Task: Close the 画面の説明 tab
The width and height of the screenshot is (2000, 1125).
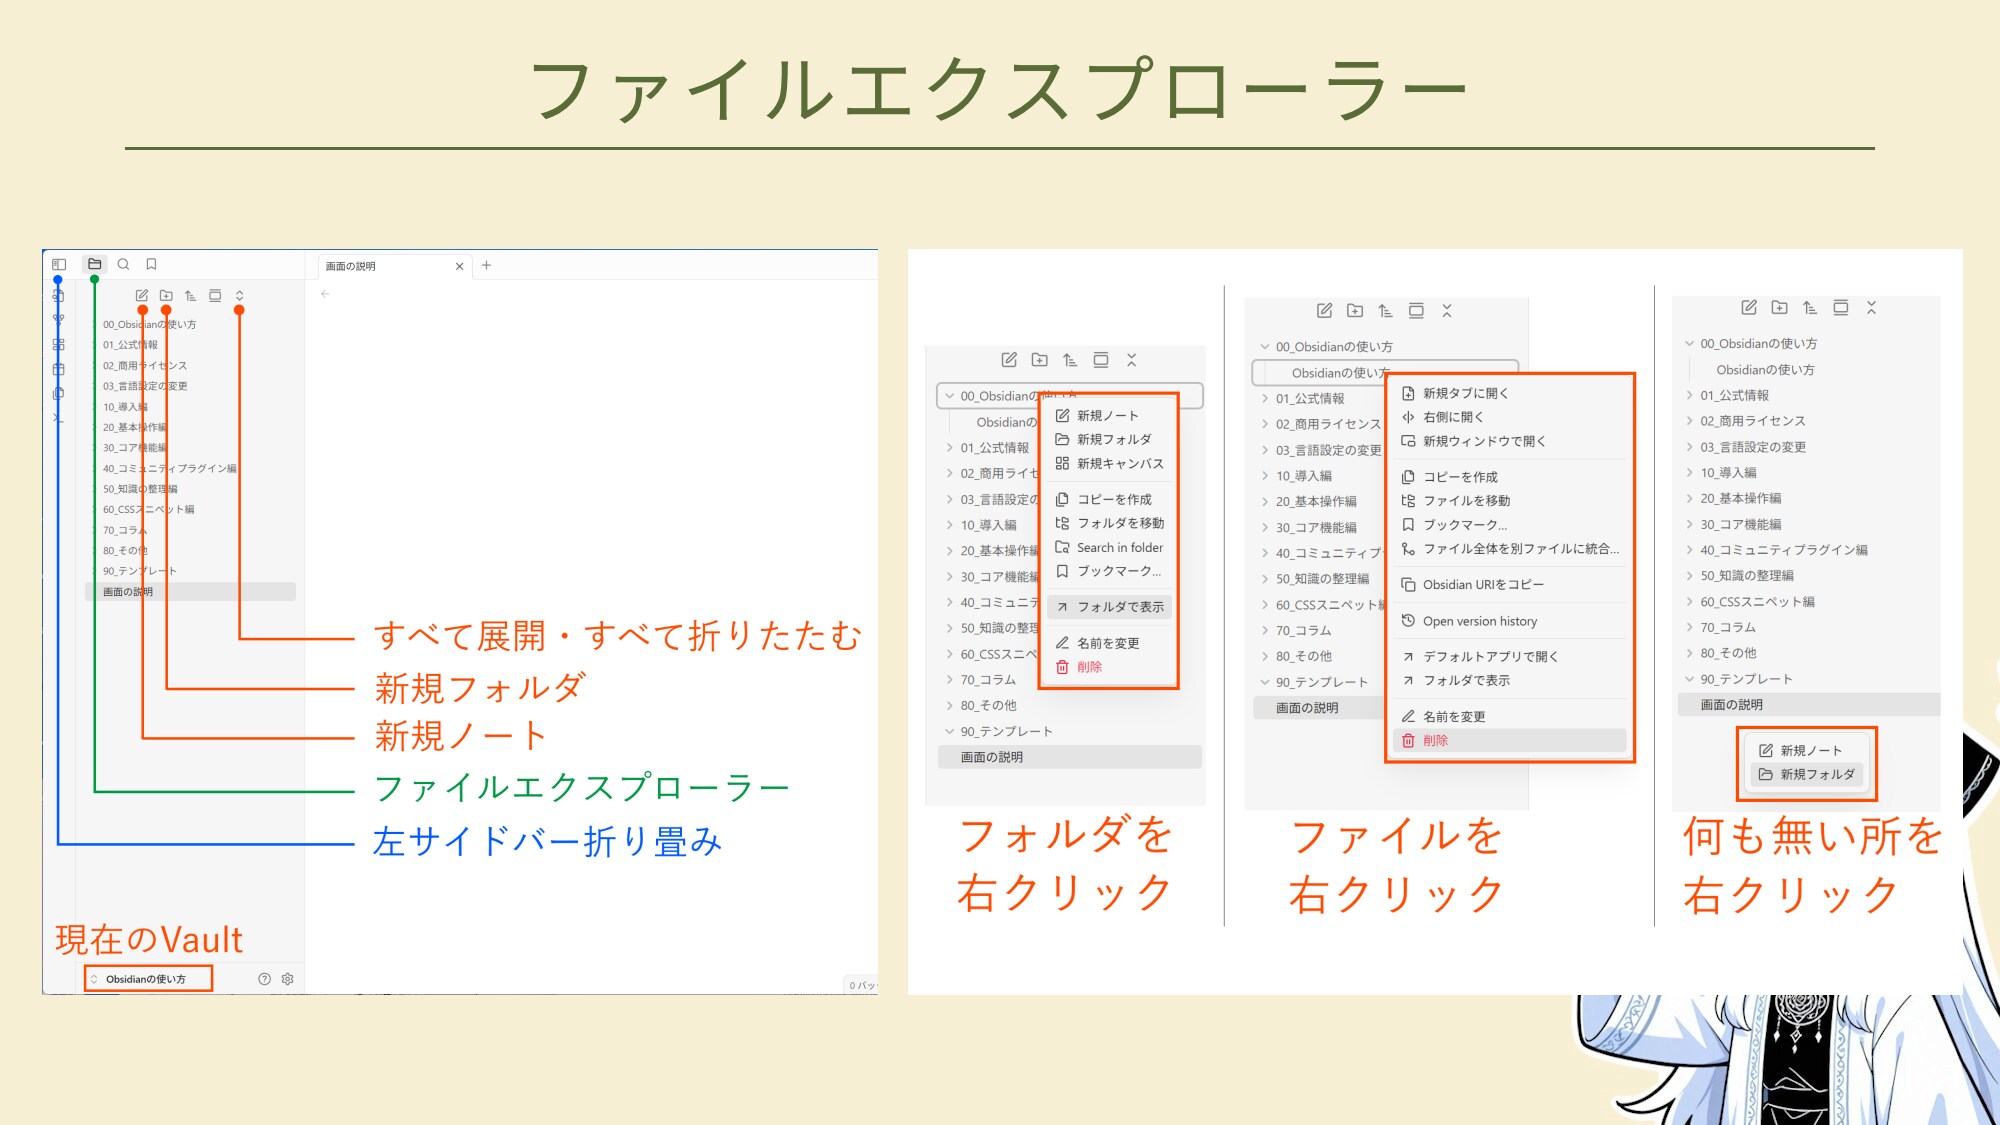Action: pos(459,267)
